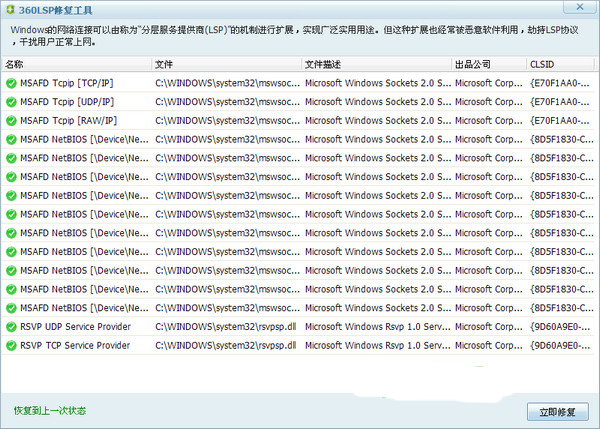Click {E70F1AA0 CLSID in the [RAW/IP] row
The height and width of the screenshot is (429, 600).
560,121
